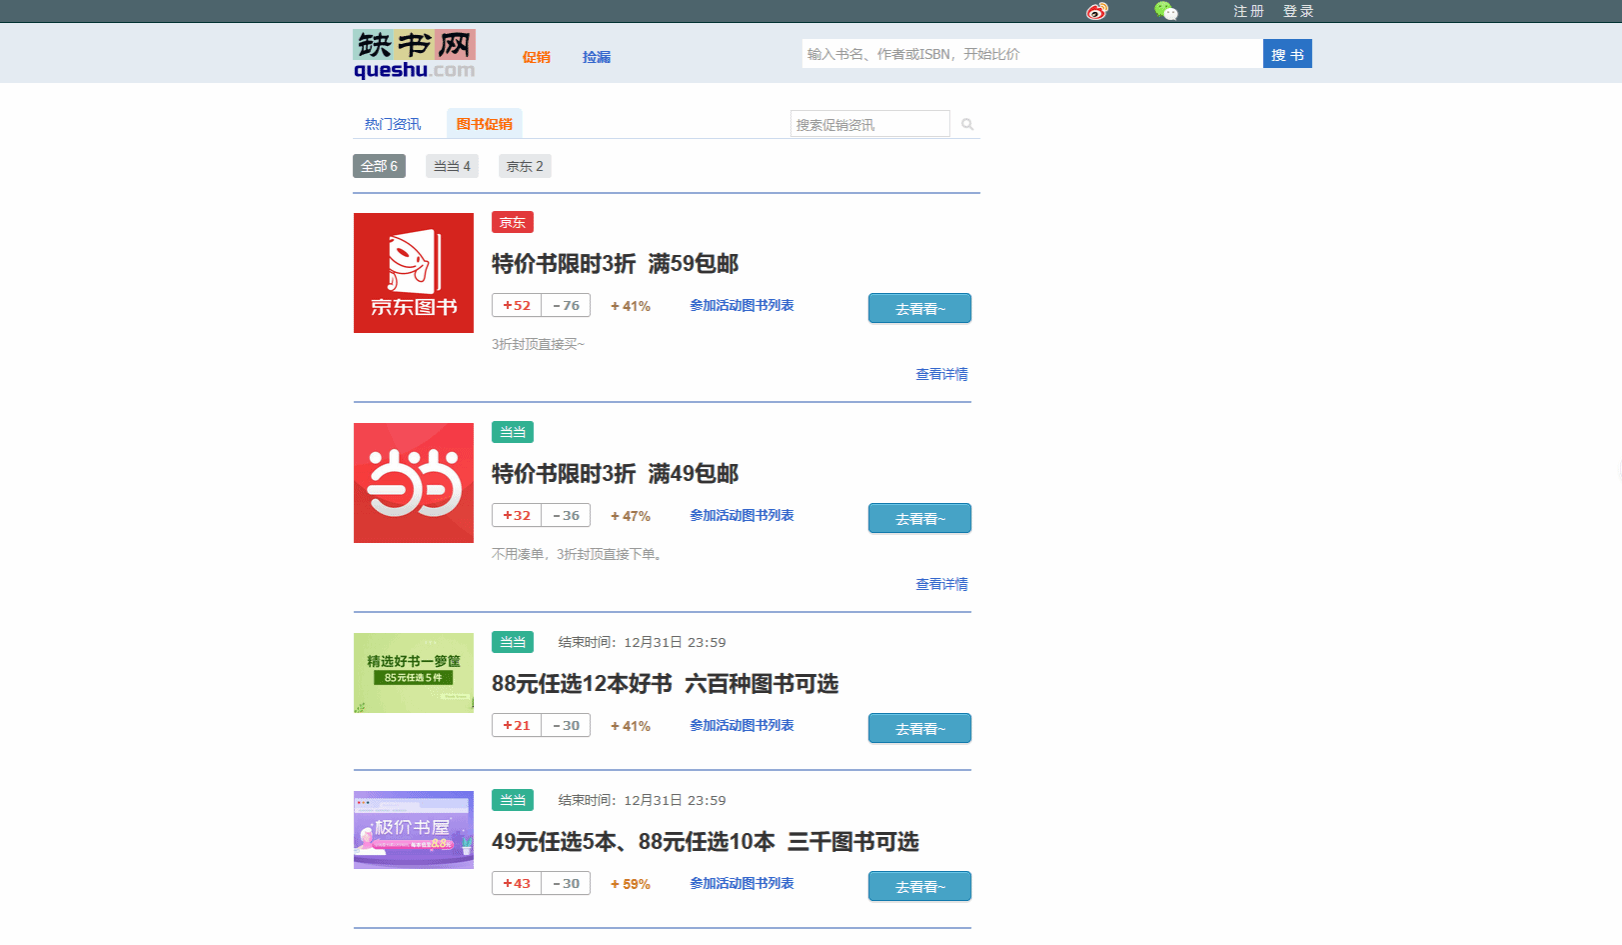Upvote the 满49包邮 promotion with +32
This screenshot has width=1622, height=945.
coord(516,516)
